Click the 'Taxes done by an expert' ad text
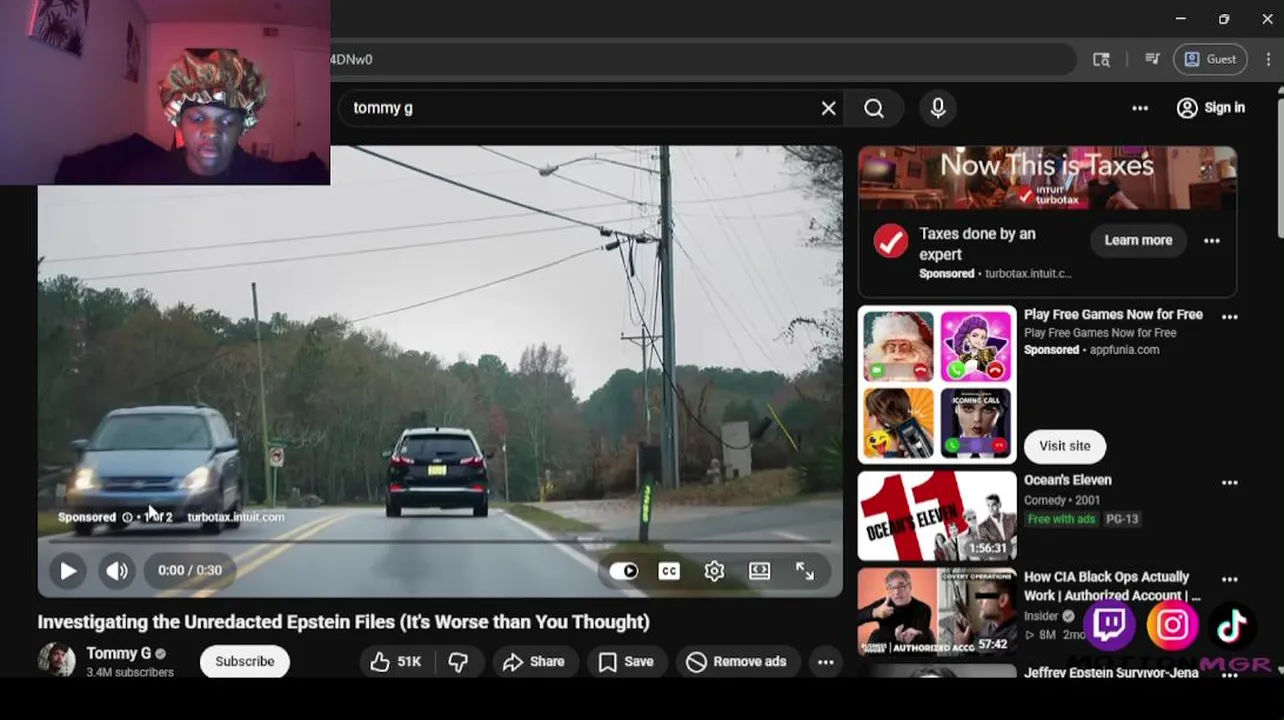Screen dimensions: 1284x720 977,244
